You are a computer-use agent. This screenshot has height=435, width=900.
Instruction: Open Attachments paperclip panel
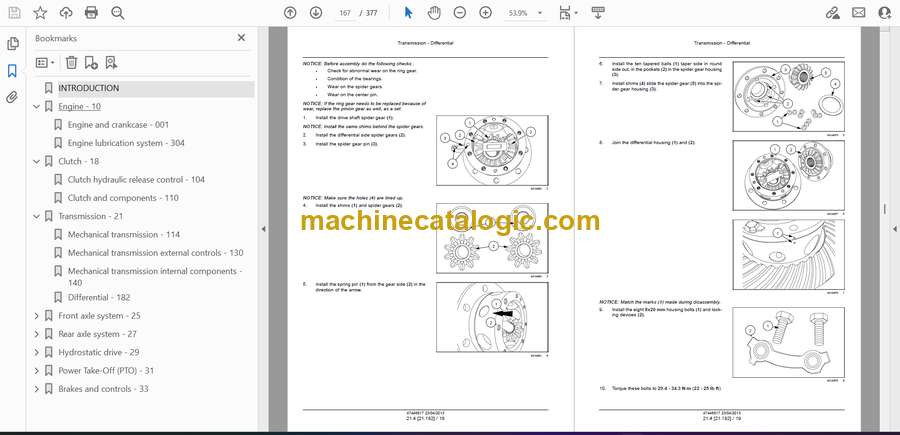(x=12, y=97)
